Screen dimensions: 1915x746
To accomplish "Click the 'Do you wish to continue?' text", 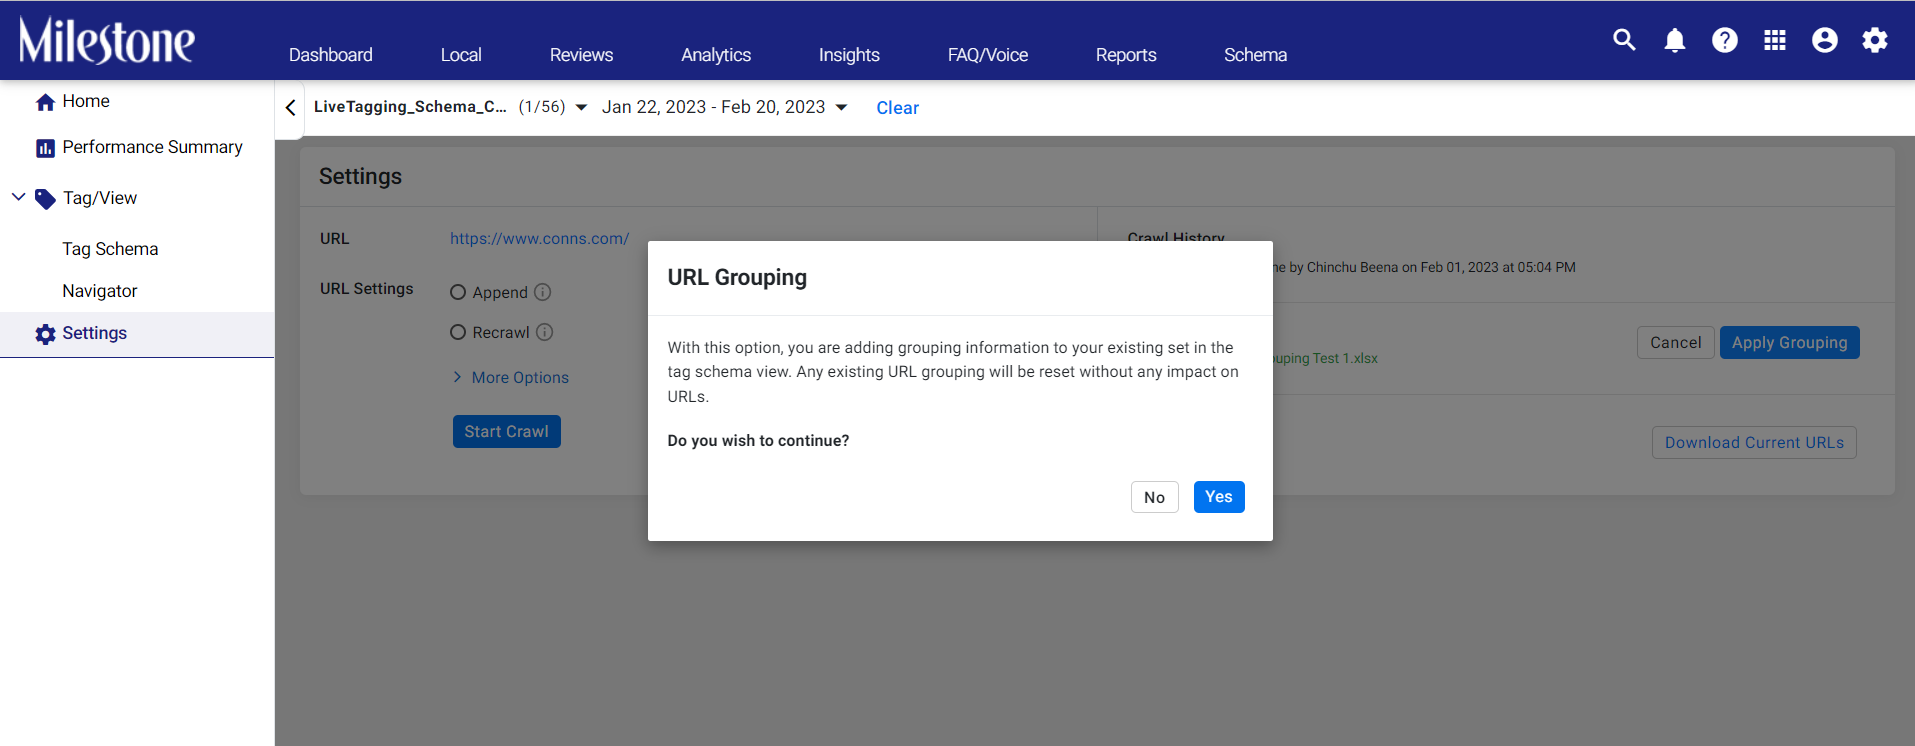I will click(758, 441).
